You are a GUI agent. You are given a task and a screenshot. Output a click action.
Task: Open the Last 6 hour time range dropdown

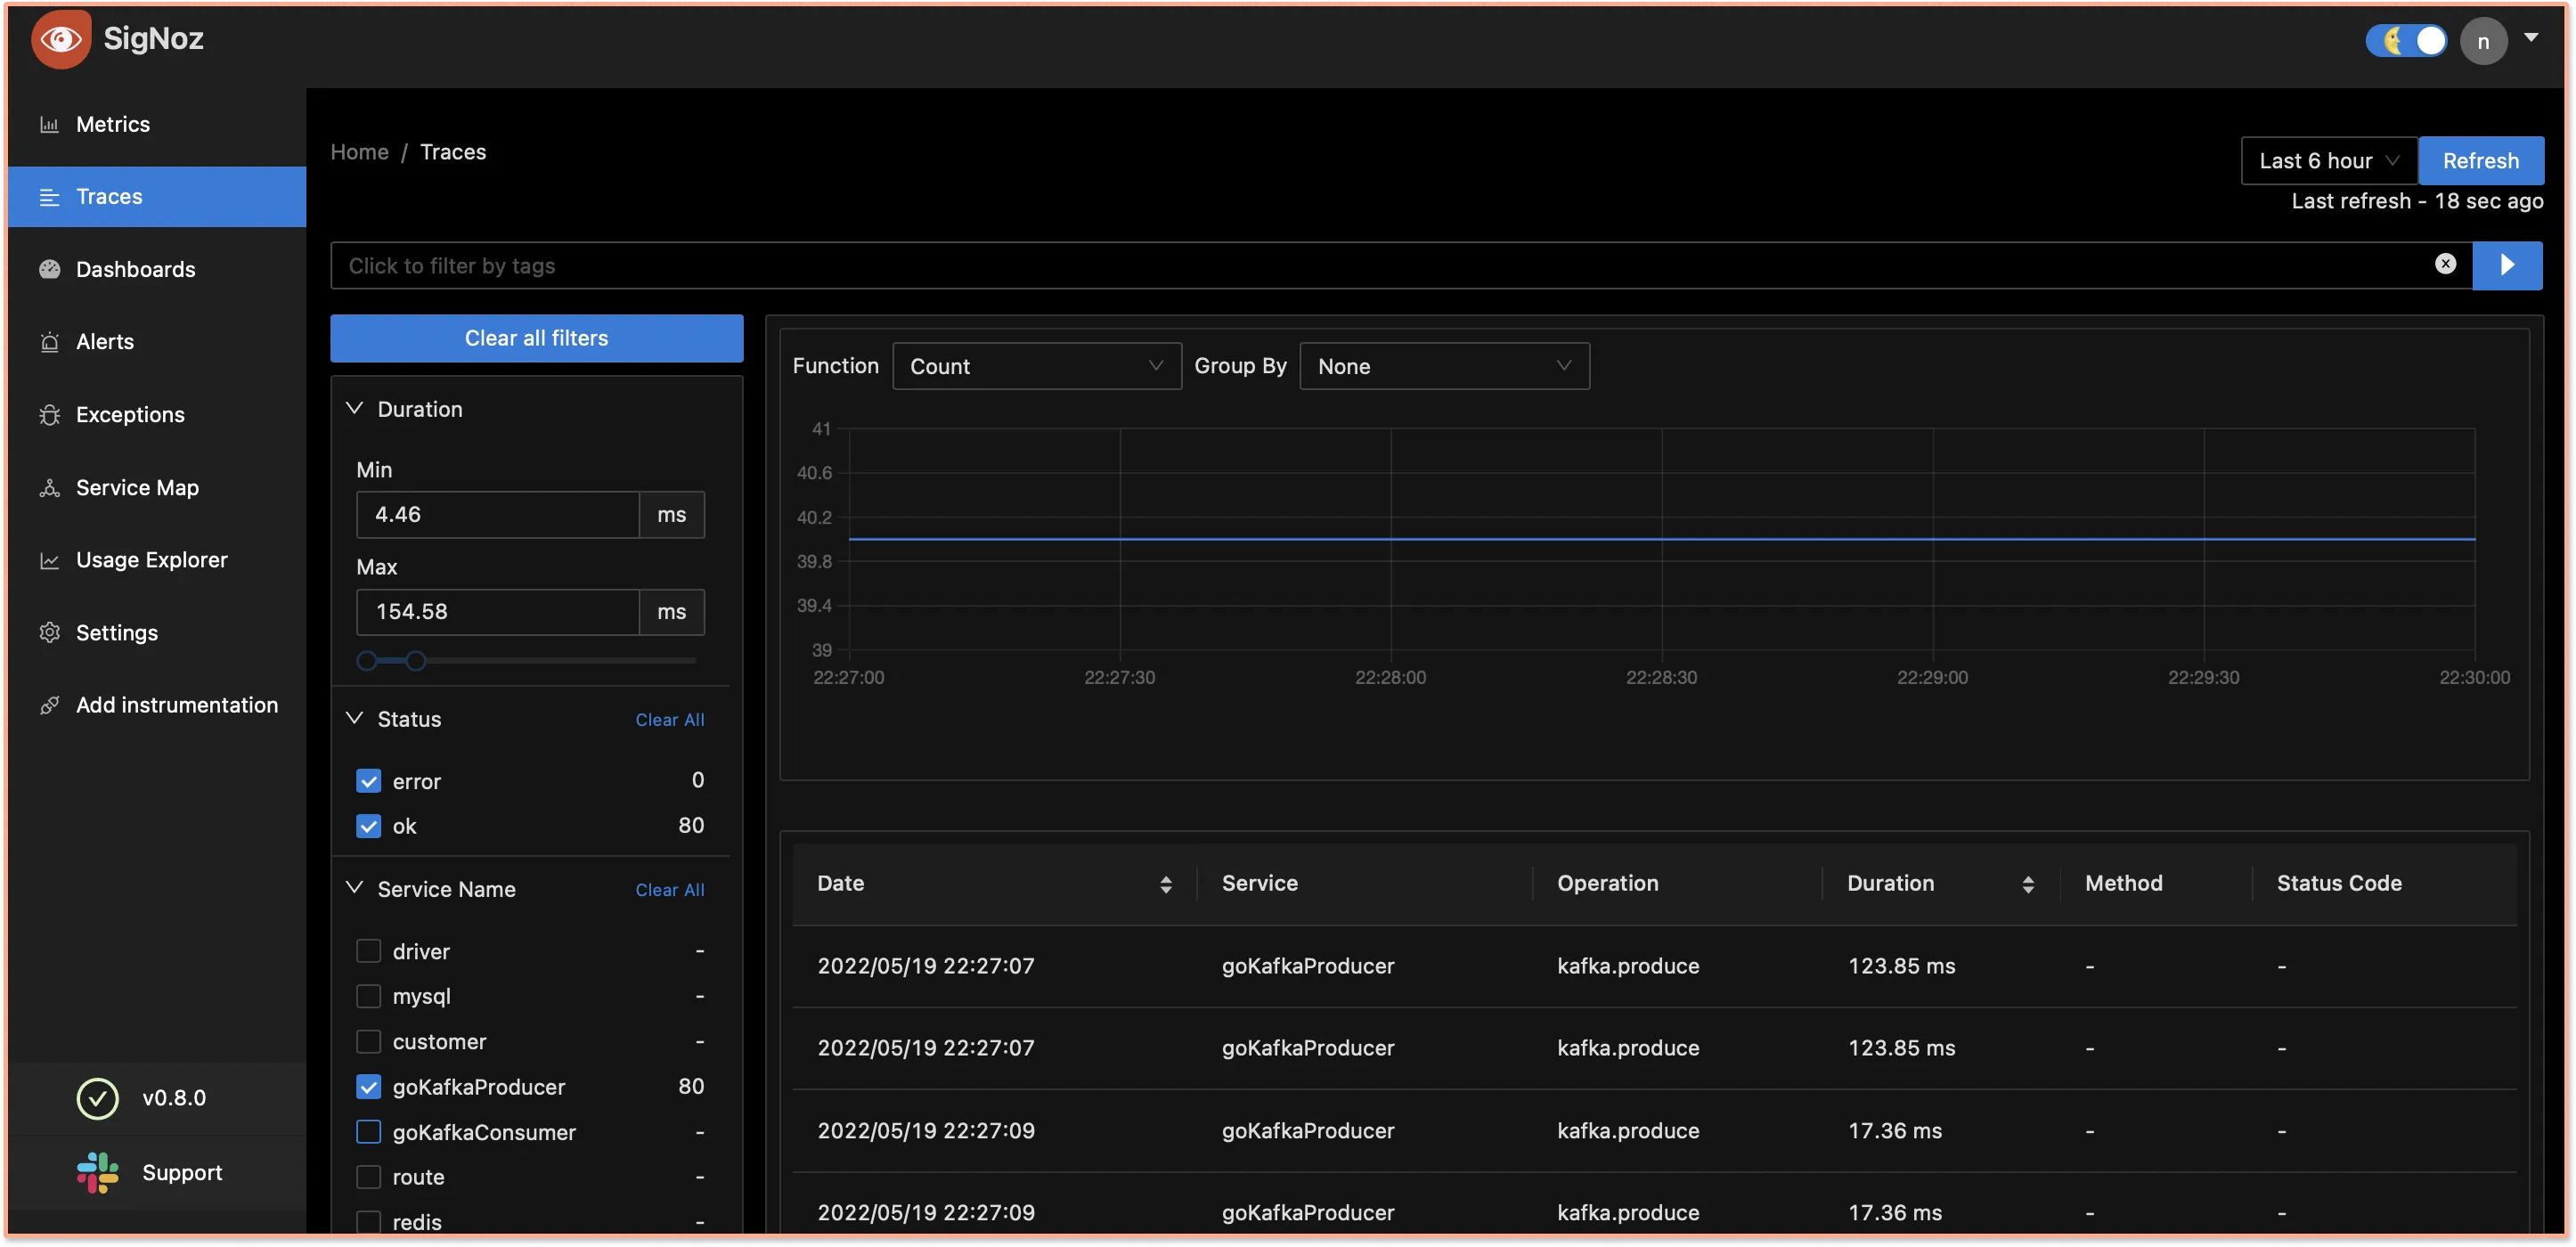pos(2329,161)
